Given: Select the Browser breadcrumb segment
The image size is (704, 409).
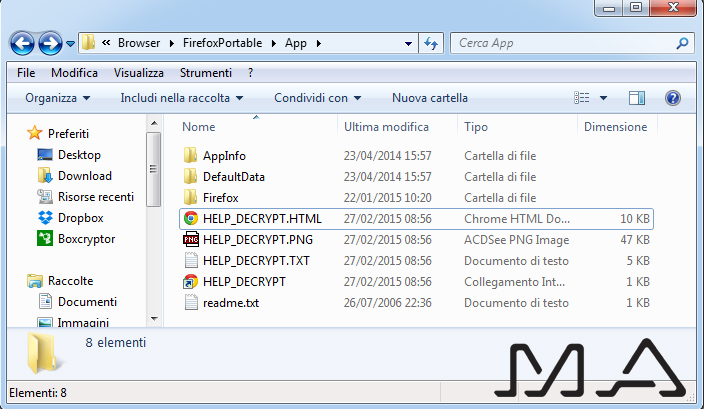Looking at the screenshot, I should tap(139, 43).
